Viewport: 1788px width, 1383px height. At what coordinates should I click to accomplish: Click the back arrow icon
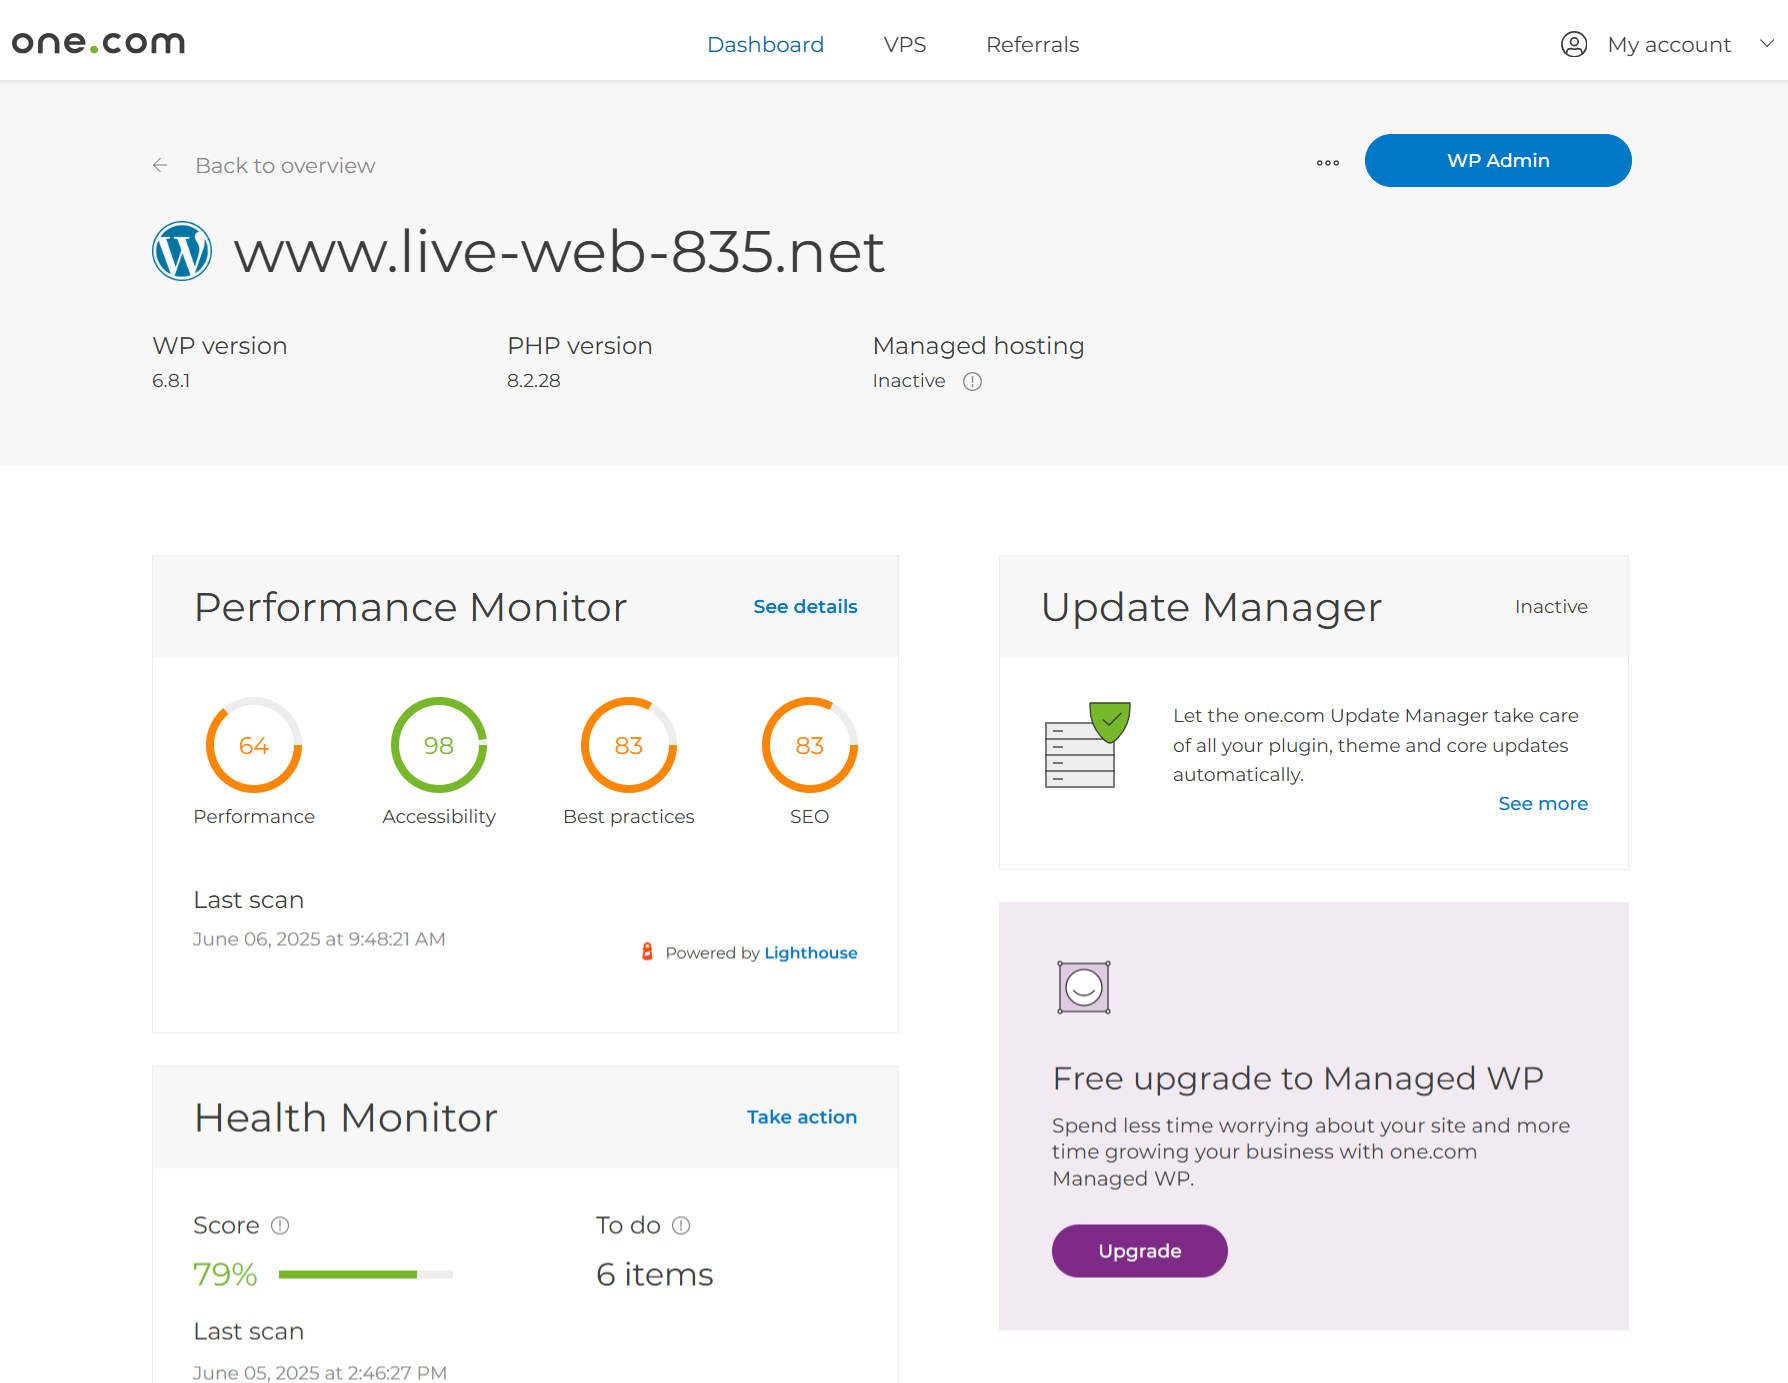click(160, 165)
